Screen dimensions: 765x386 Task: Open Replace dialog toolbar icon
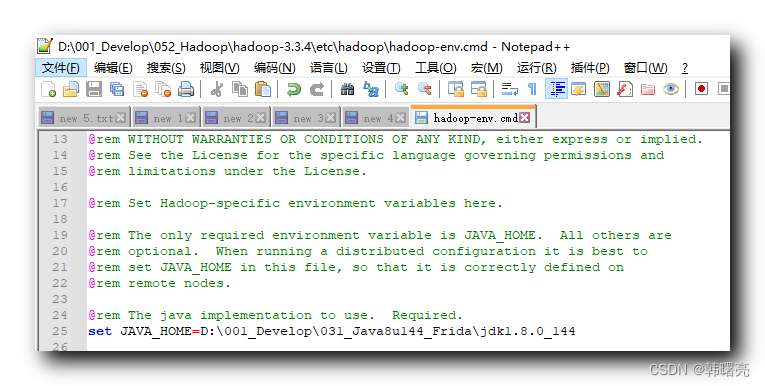click(371, 89)
